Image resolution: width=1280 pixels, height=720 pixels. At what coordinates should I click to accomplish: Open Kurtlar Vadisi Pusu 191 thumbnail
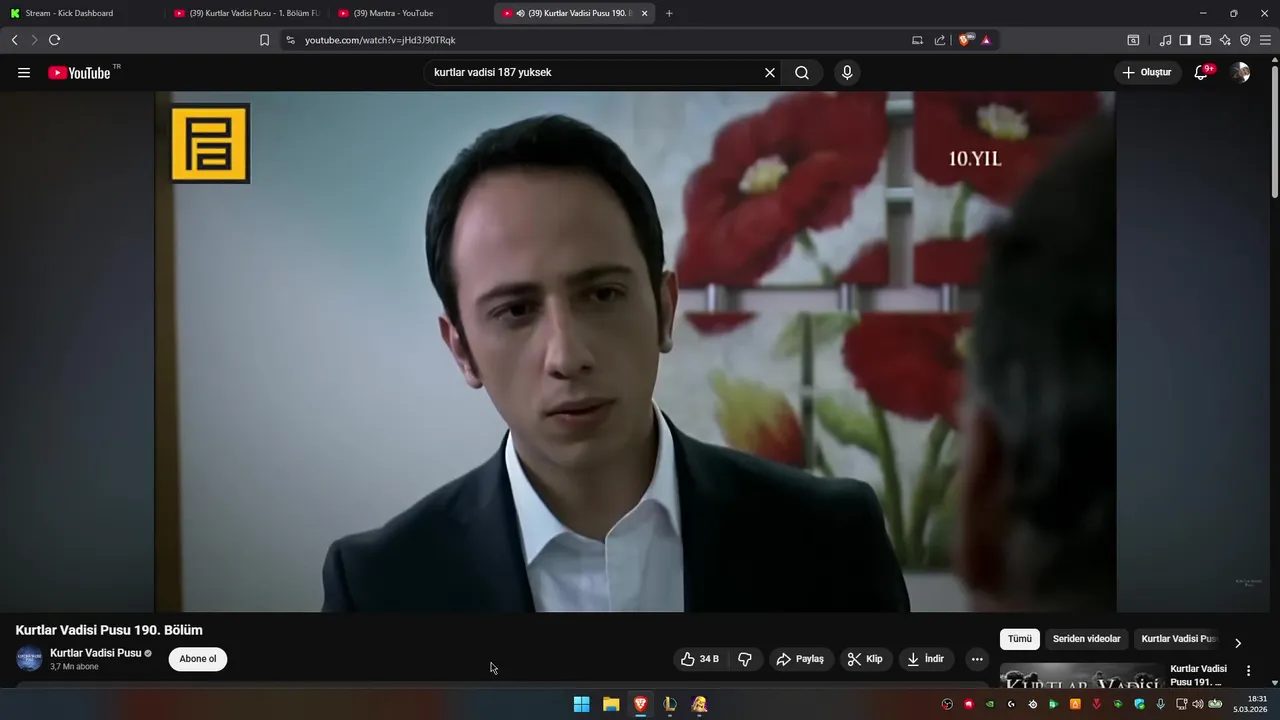[x=1082, y=675]
